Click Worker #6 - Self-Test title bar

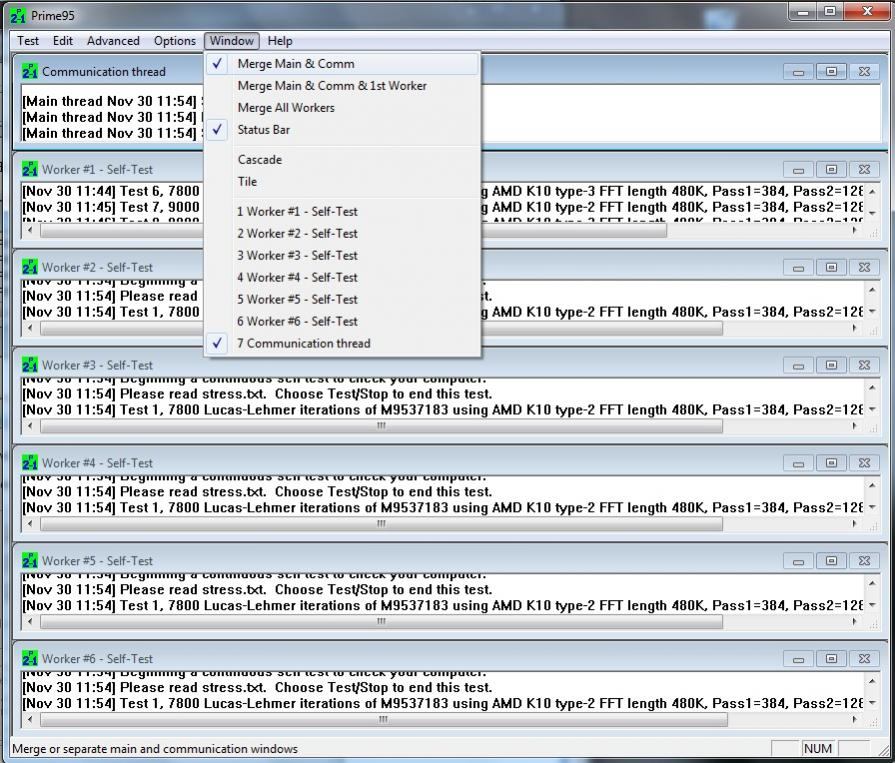[x=400, y=659]
